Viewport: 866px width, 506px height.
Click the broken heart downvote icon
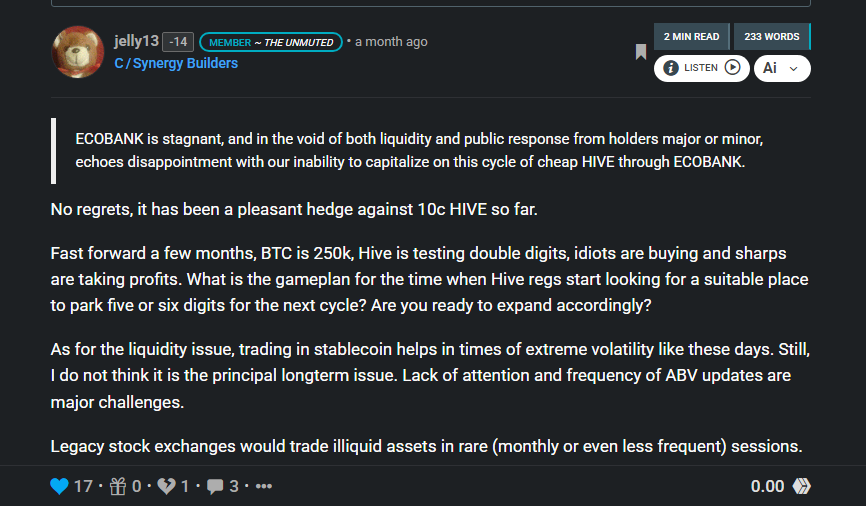(166, 486)
